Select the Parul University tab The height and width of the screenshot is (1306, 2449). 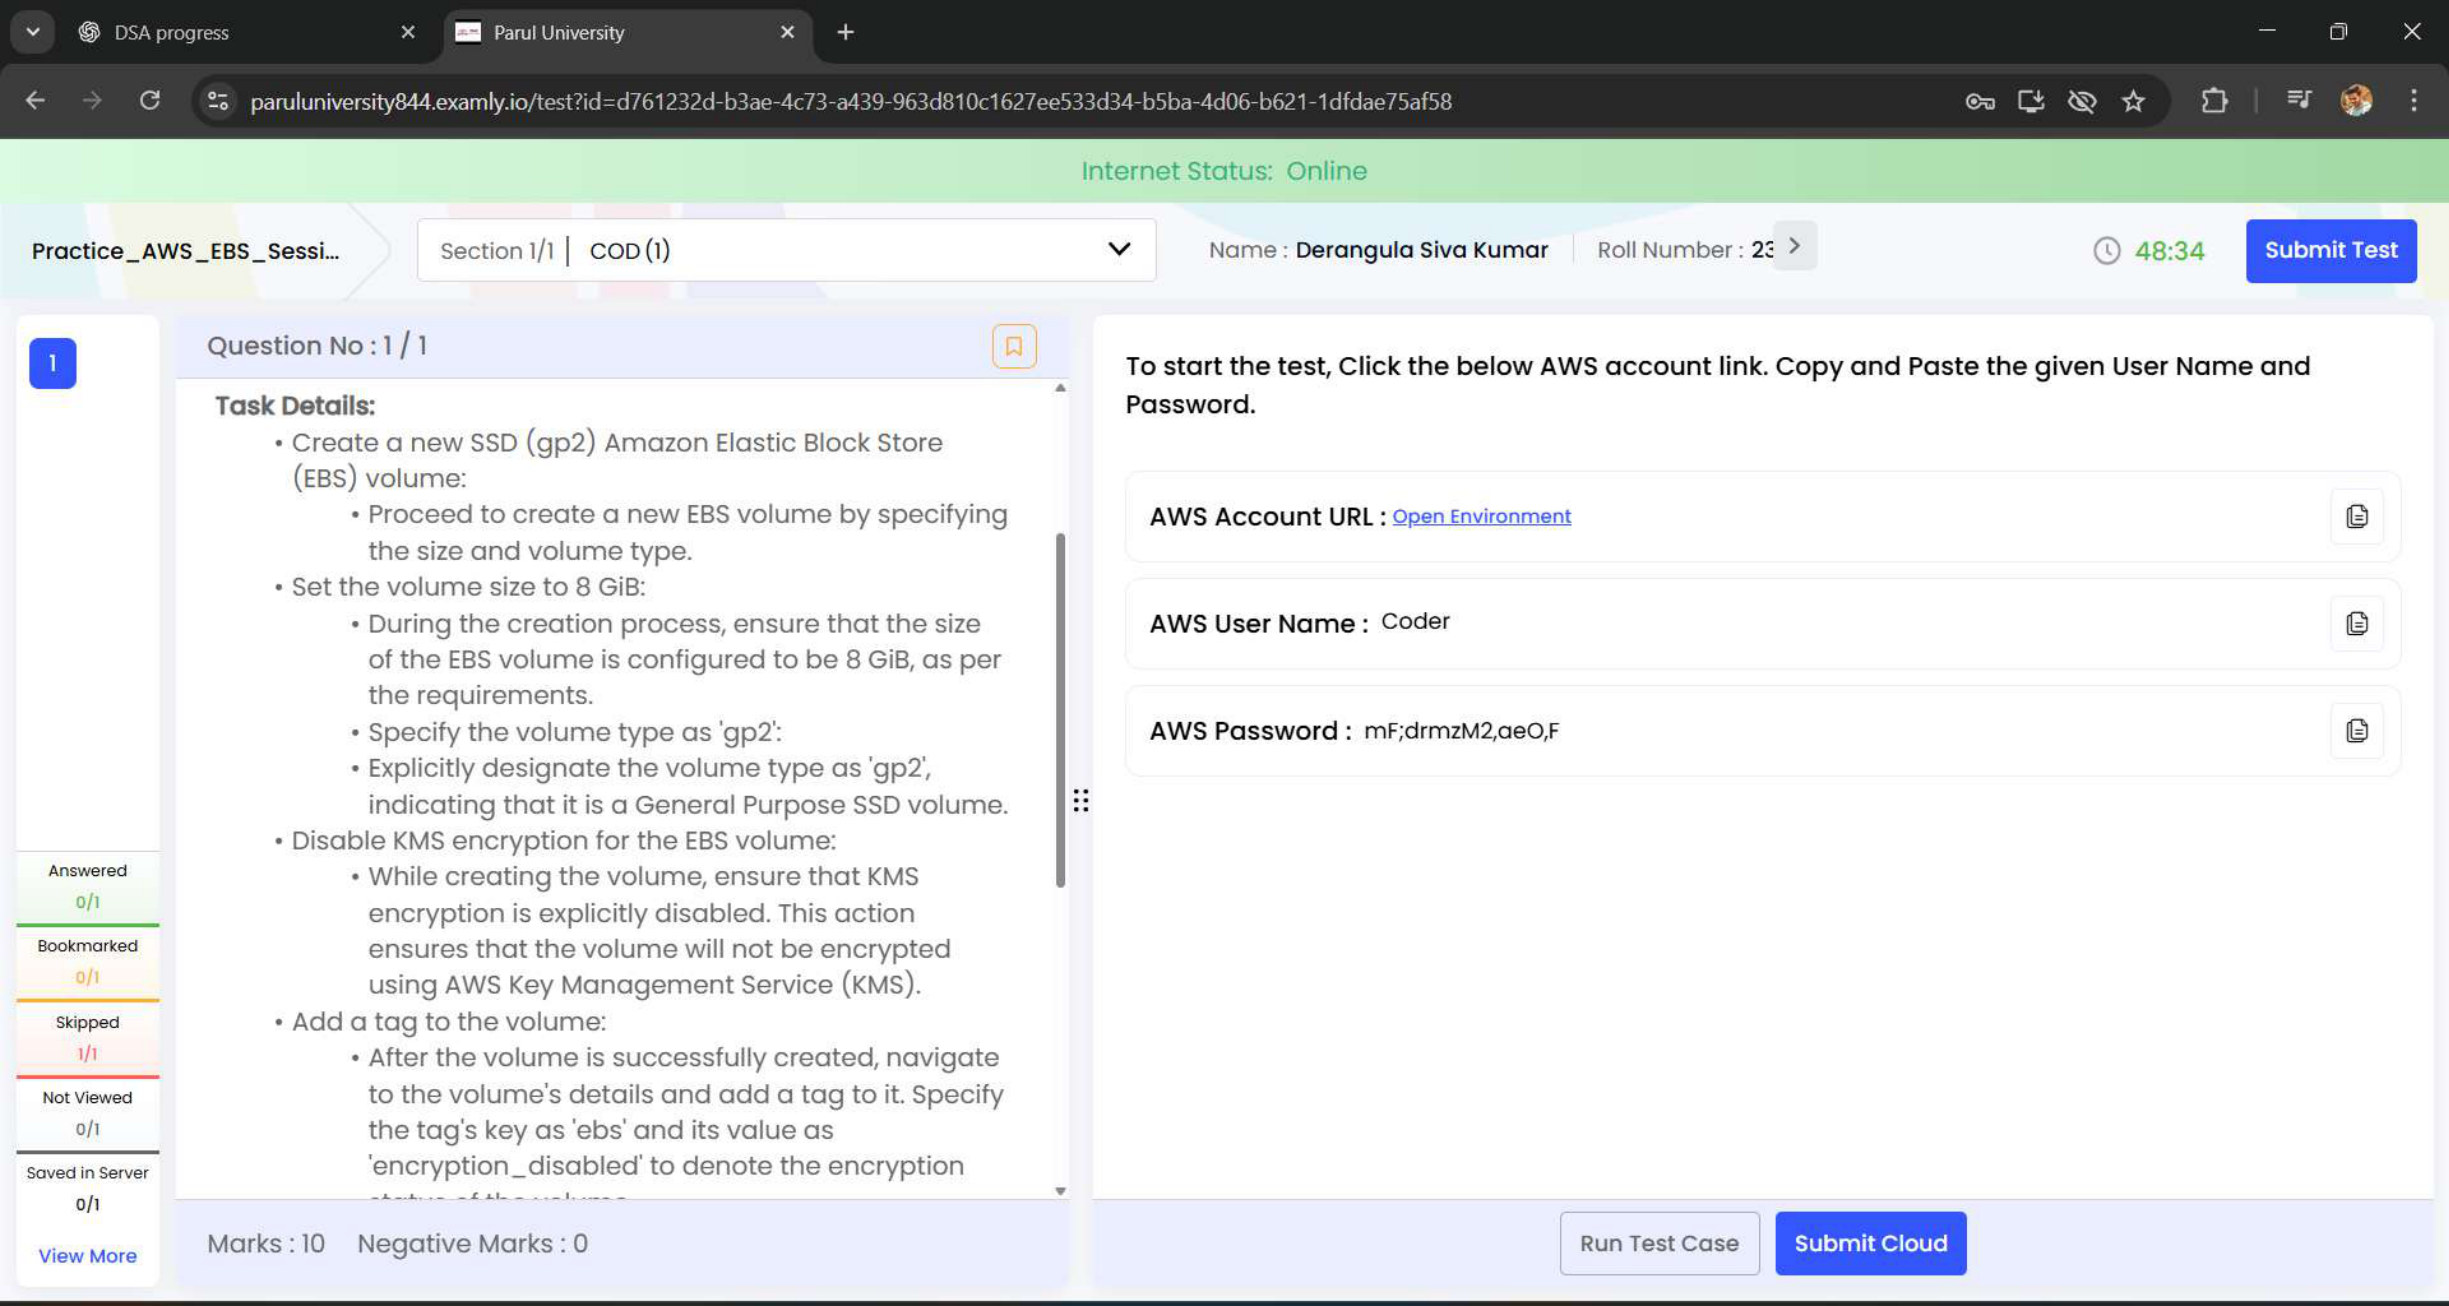tap(628, 32)
